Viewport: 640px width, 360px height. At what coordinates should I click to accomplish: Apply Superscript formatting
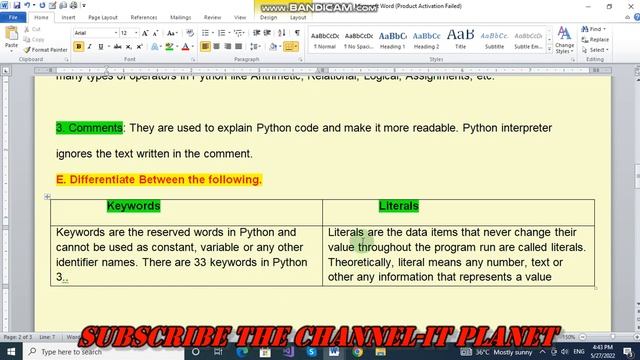pos(139,47)
